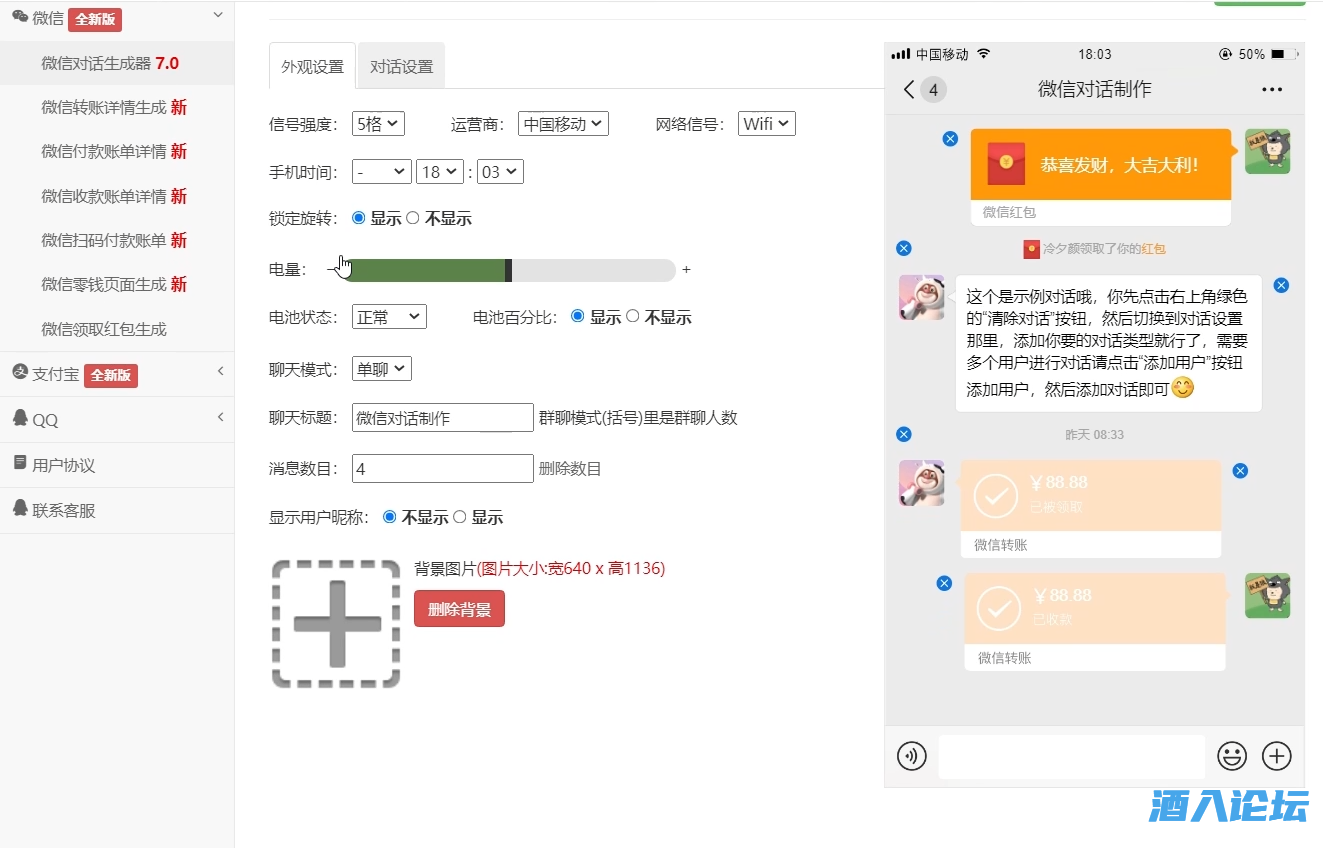Select 不显示 for lock rotation
Screen dimensions: 1323x848
pyautogui.click(x=413, y=218)
